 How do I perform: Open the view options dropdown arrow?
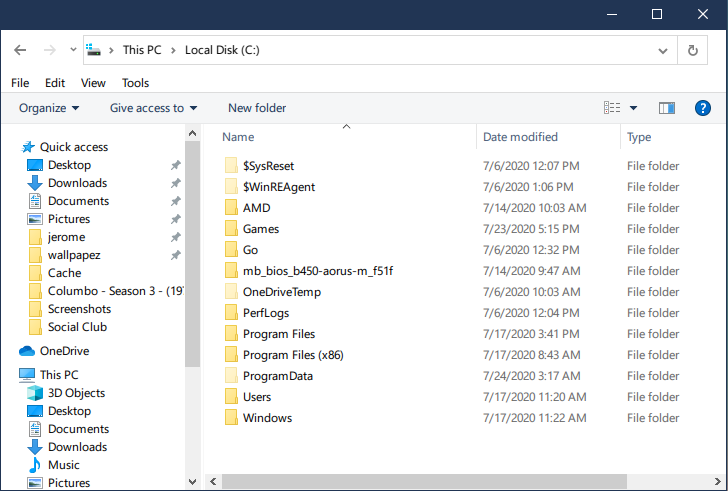tap(633, 108)
